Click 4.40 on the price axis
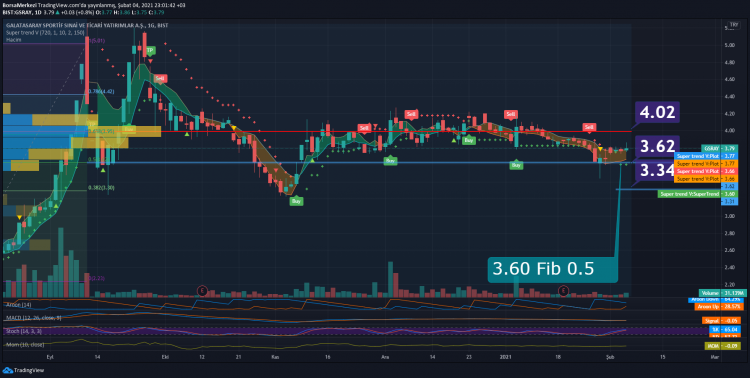750x378 pixels. [x=729, y=97]
